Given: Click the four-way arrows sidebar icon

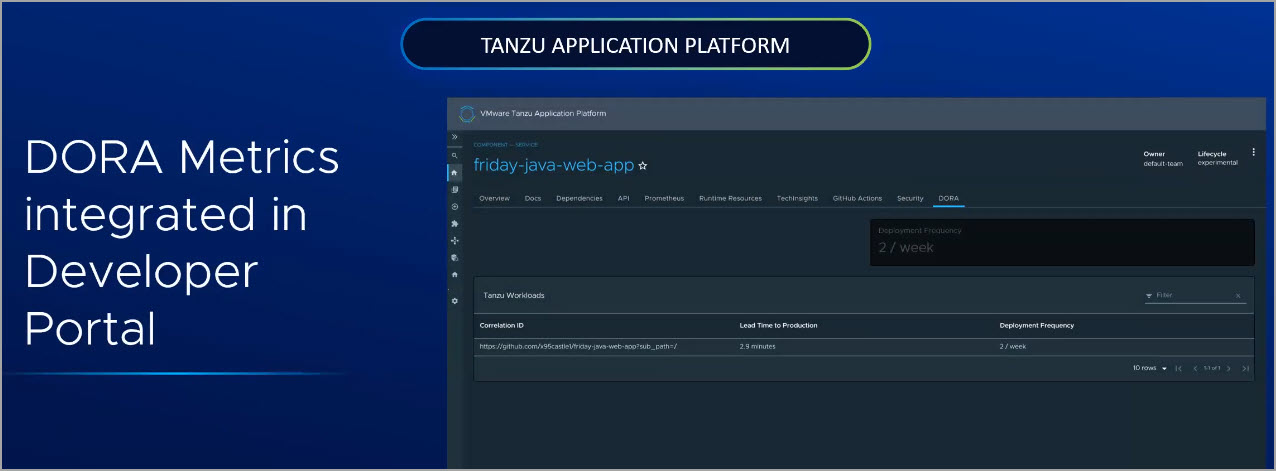Looking at the screenshot, I should tap(454, 240).
